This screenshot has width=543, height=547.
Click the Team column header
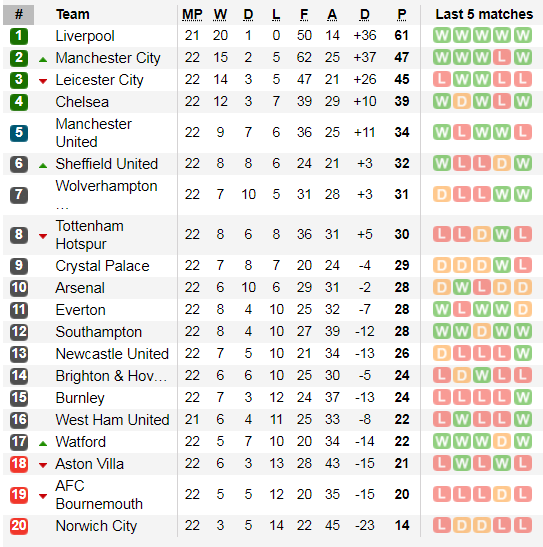coord(73,15)
